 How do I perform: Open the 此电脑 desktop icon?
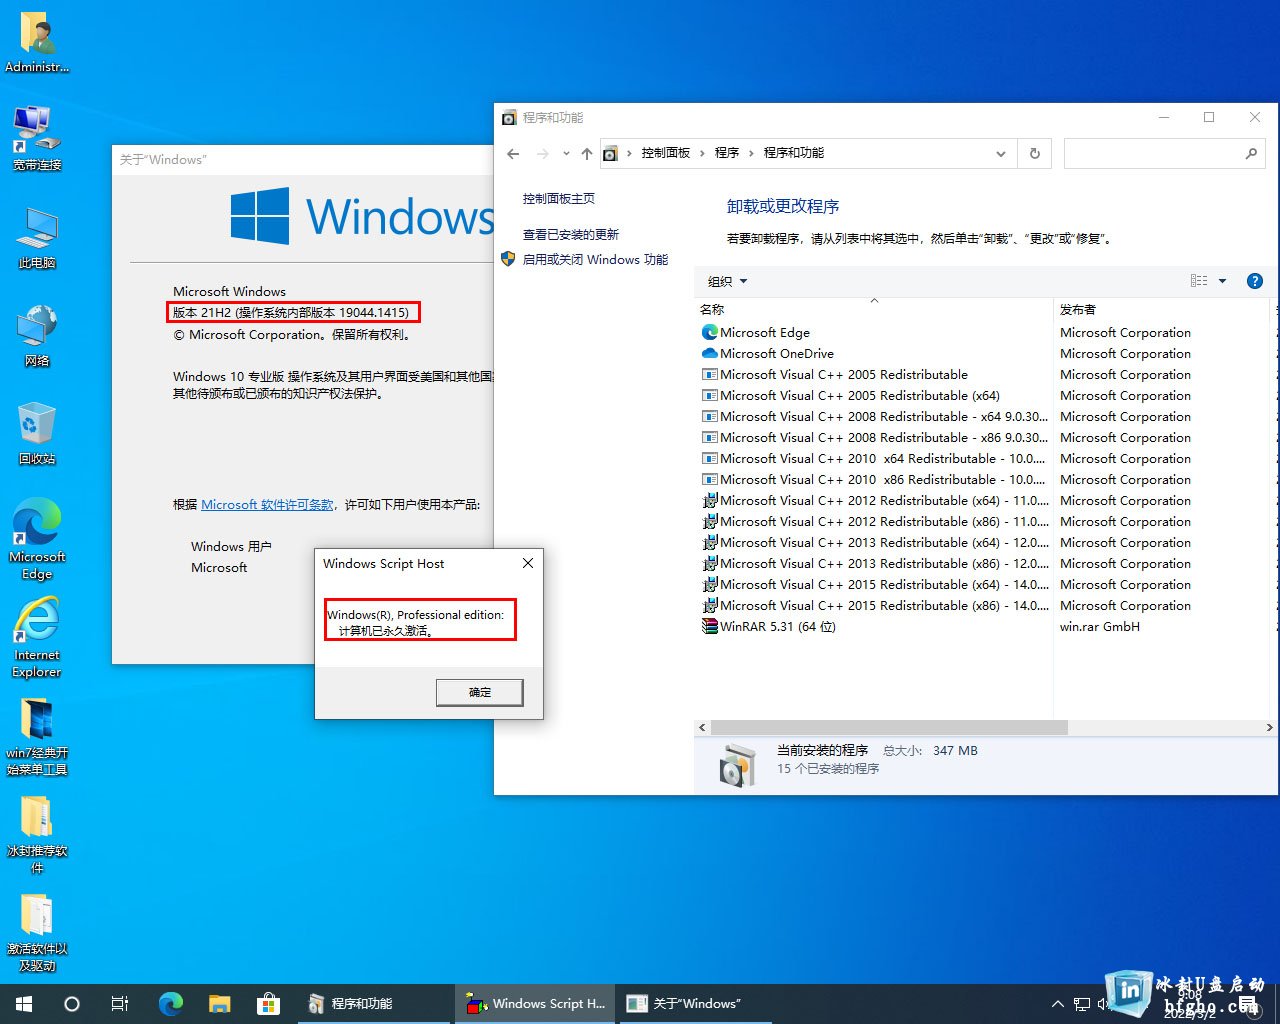(37, 238)
